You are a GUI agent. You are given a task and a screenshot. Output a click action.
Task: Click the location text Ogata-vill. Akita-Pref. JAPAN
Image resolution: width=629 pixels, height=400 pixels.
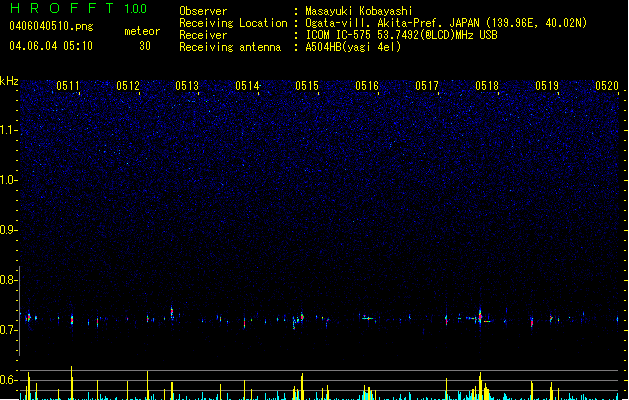tap(392, 23)
